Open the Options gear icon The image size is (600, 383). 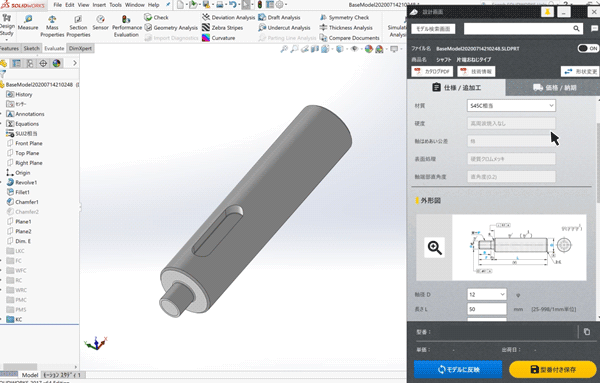279,5
